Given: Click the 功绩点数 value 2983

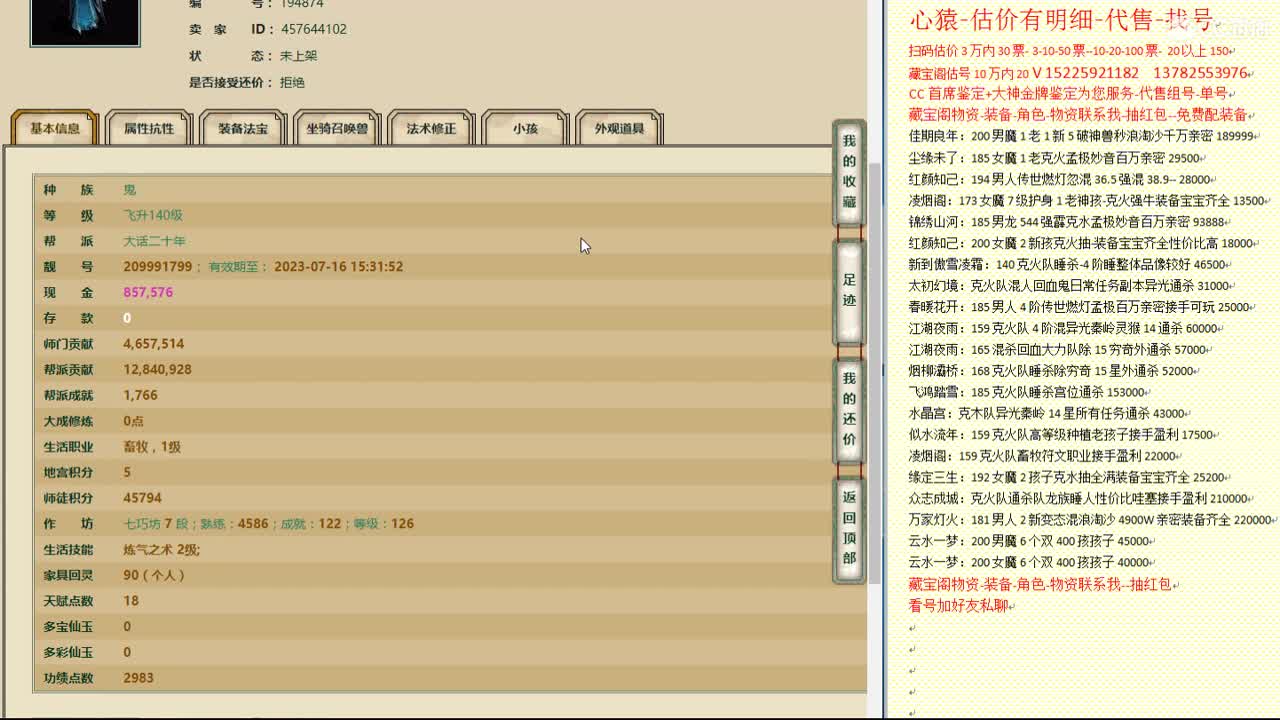Looking at the screenshot, I should (139, 678).
